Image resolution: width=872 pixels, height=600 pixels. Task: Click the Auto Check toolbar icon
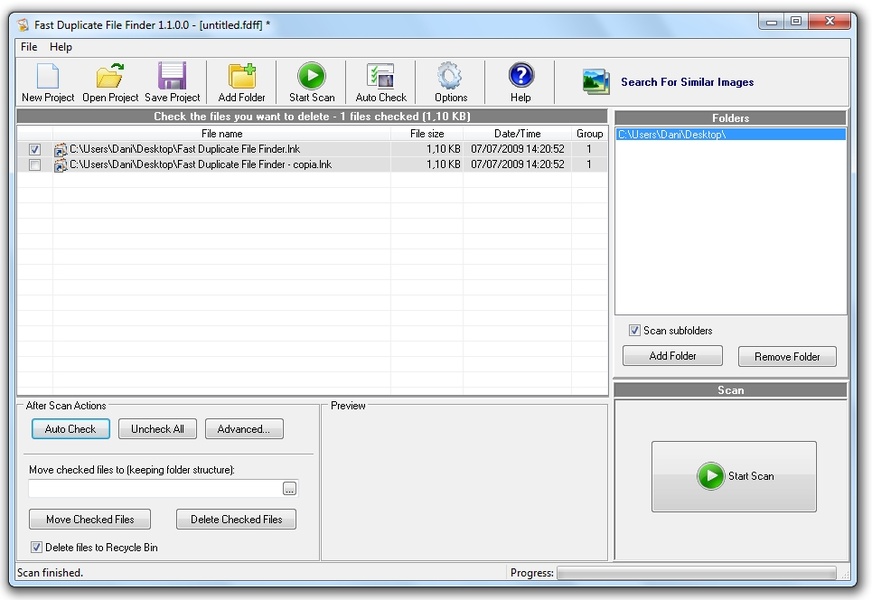pos(381,77)
